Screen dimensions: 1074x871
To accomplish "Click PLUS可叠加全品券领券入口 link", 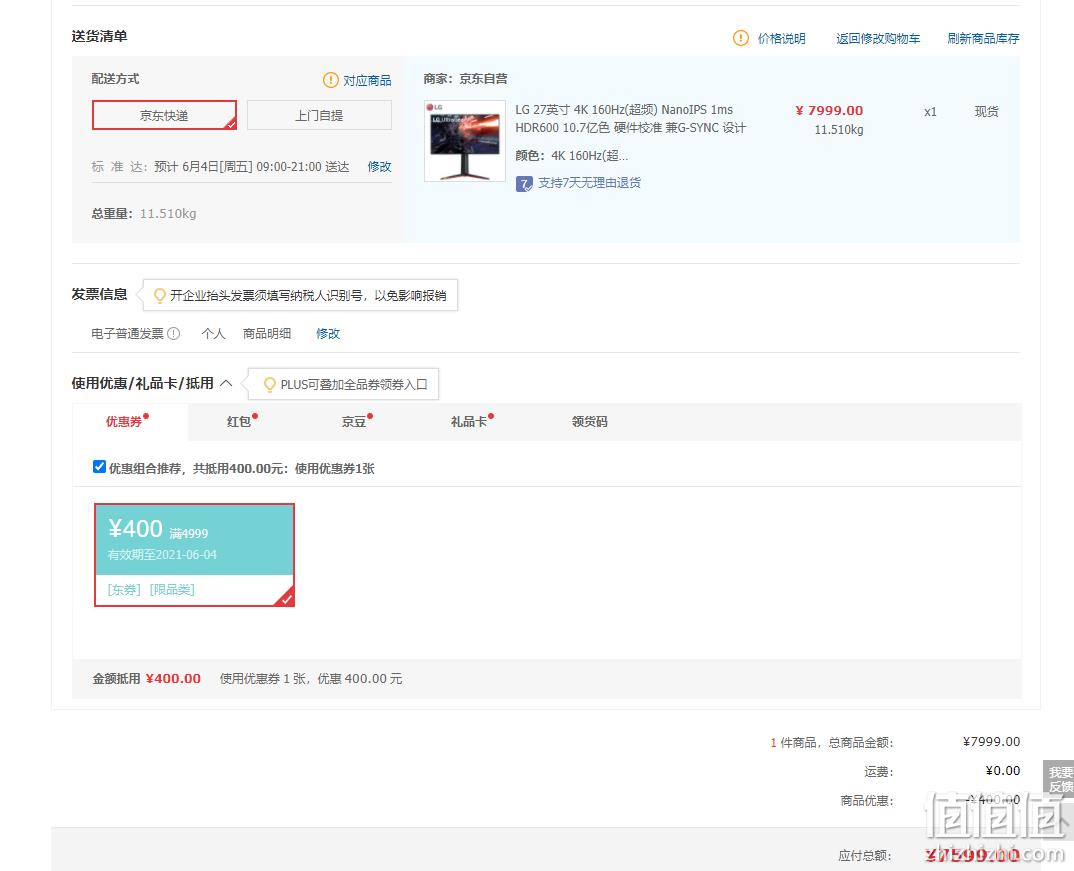I will point(354,385).
